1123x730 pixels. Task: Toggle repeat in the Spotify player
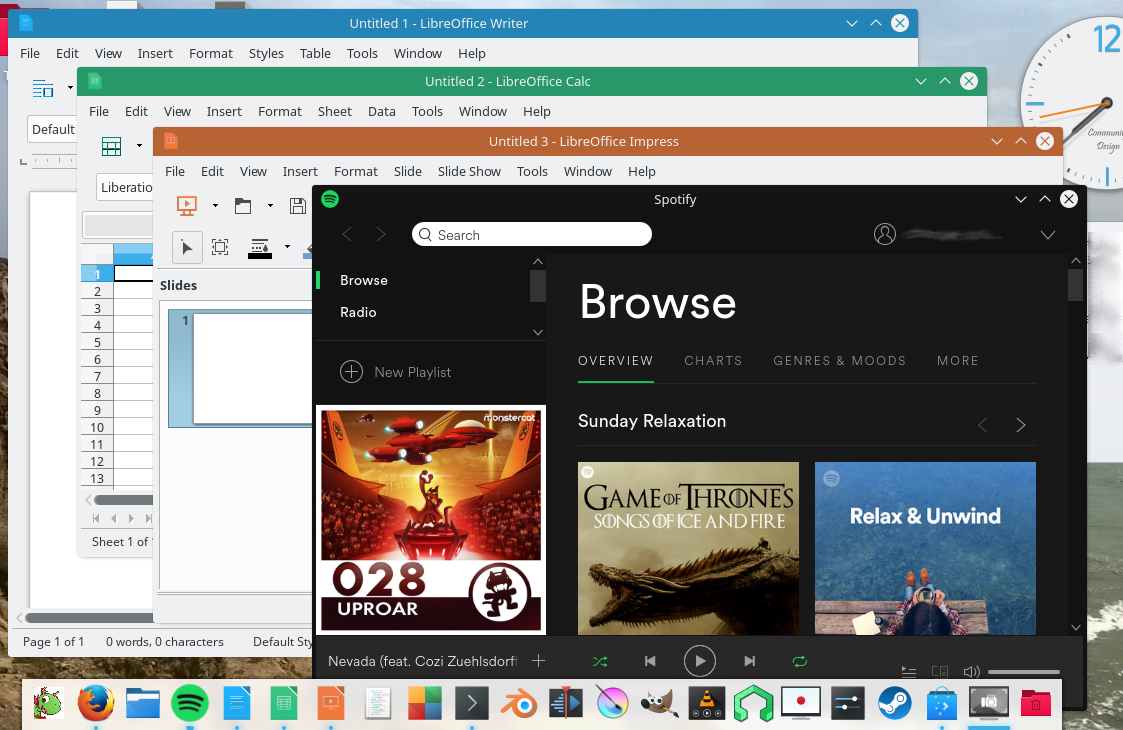click(800, 661)
